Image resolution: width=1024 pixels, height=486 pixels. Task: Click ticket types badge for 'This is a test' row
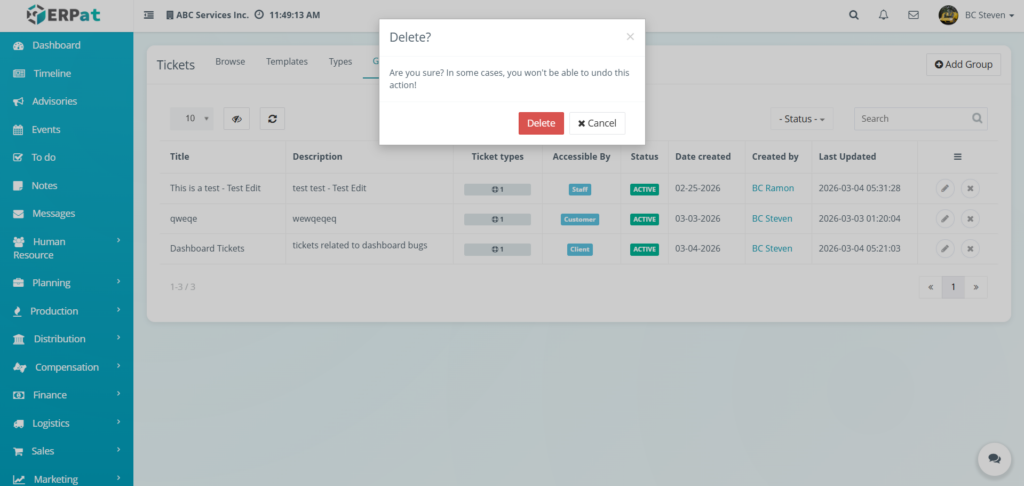[498, 189]
